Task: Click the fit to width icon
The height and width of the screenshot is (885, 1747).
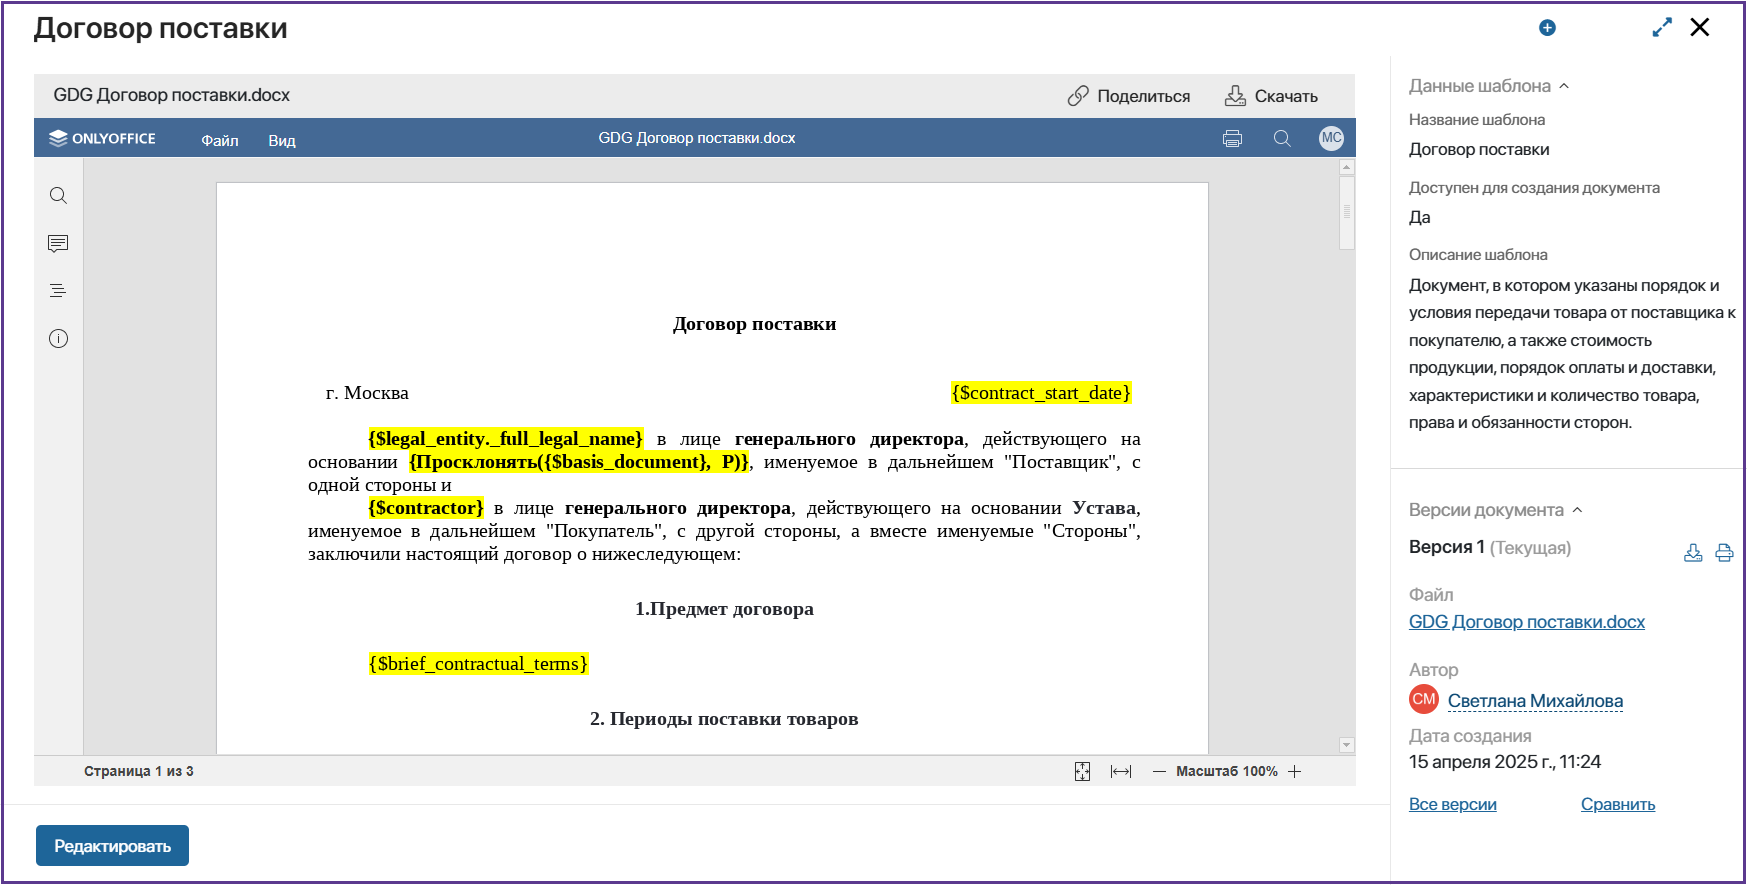Action: point(1121,772)
